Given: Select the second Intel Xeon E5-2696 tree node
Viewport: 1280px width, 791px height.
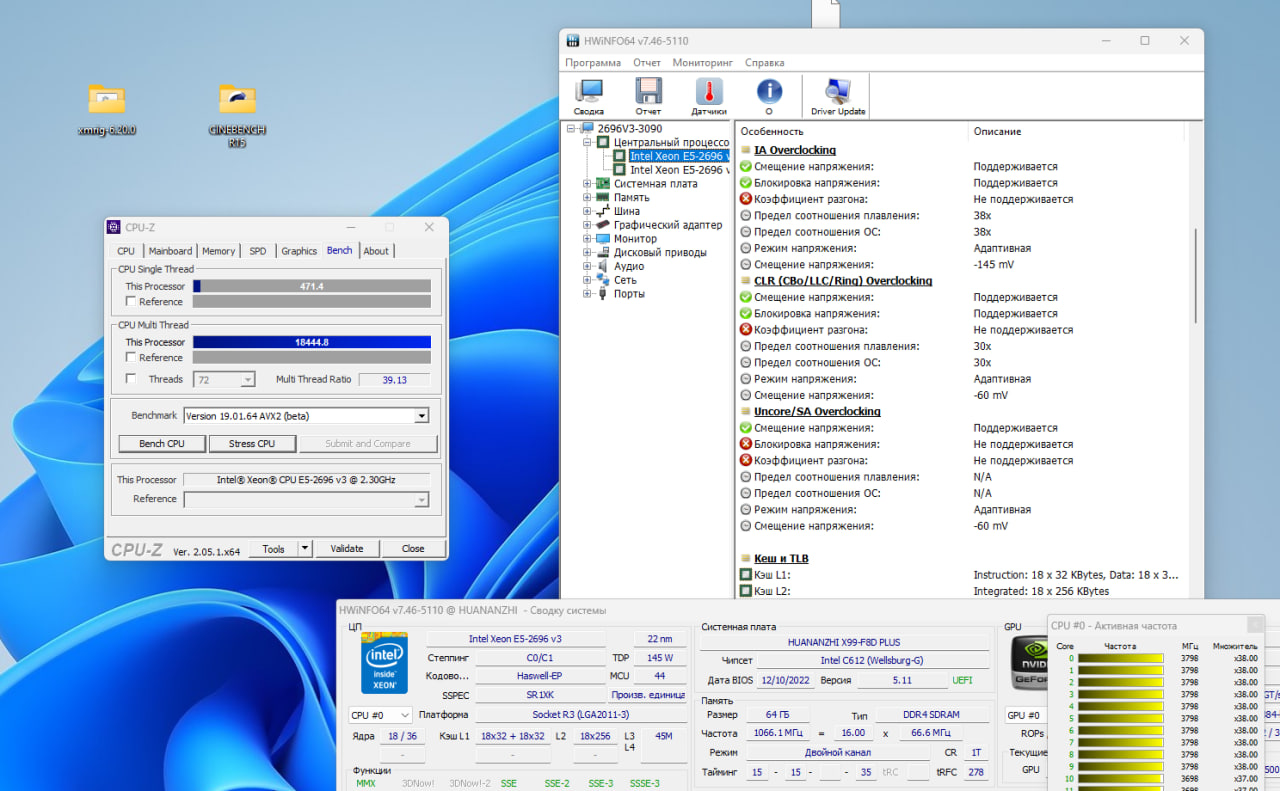Looking at the screenshot, I should coord(675,170).
